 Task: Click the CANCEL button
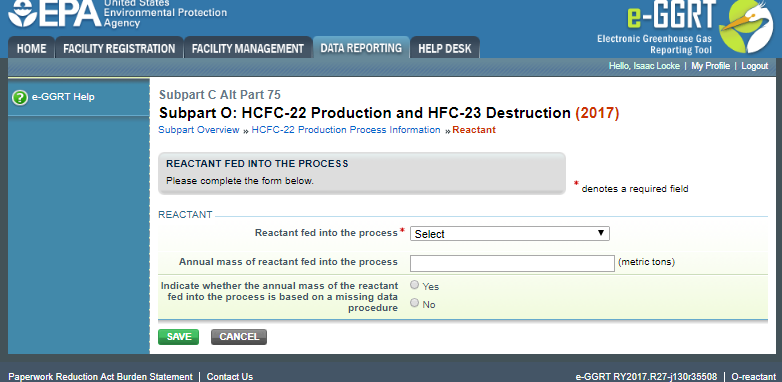(239, 337)
